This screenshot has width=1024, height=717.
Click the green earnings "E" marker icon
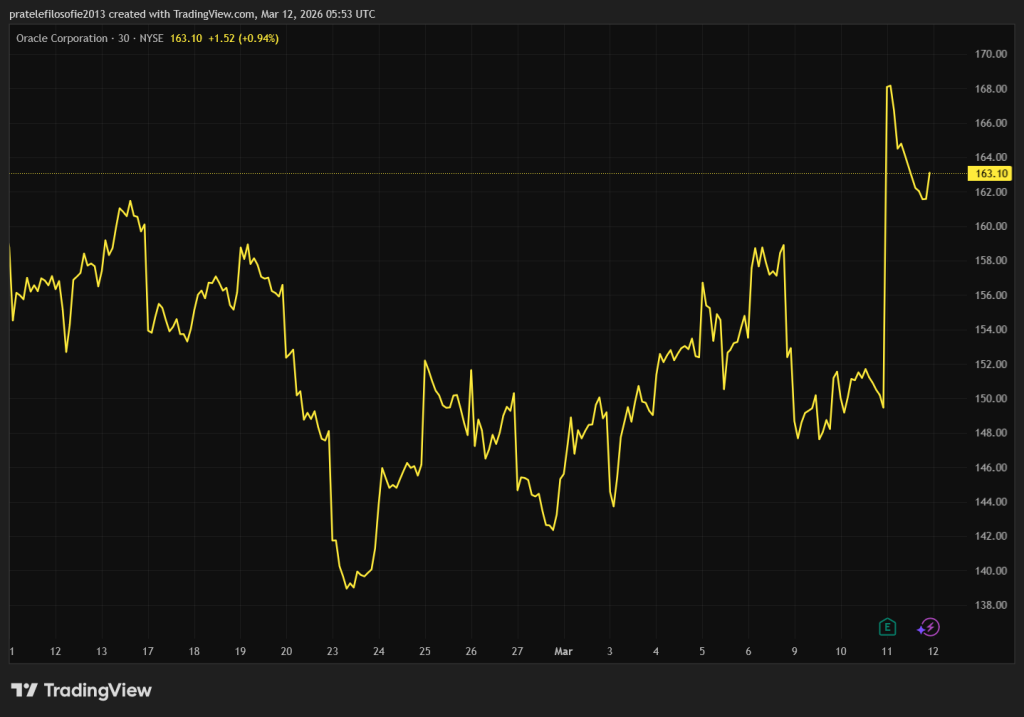point(887,627)
